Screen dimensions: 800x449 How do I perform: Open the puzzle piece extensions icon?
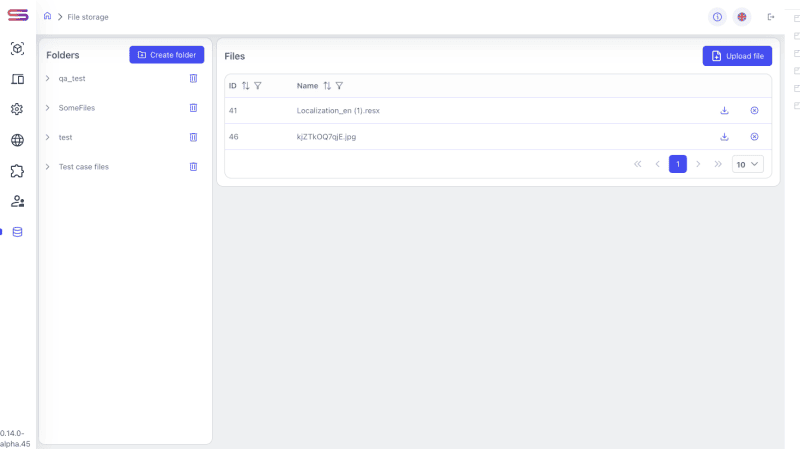pyautogui.click(x=17, y=171)
